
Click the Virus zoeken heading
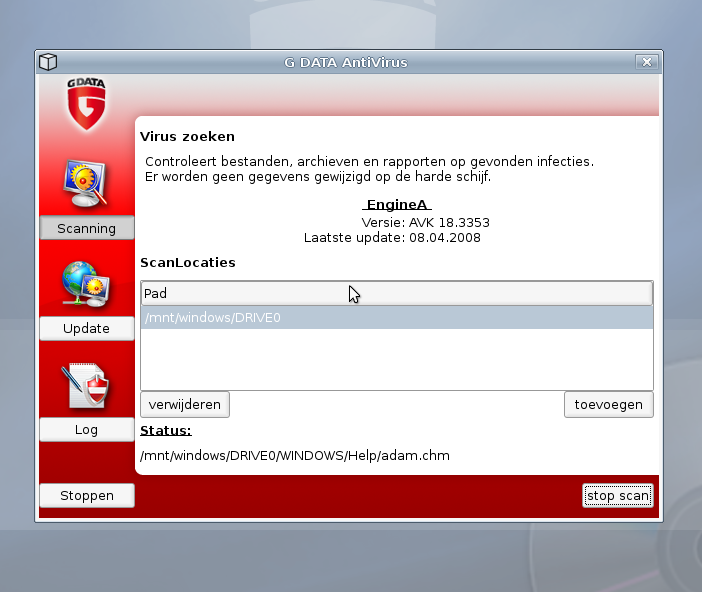tap(187, 136)
